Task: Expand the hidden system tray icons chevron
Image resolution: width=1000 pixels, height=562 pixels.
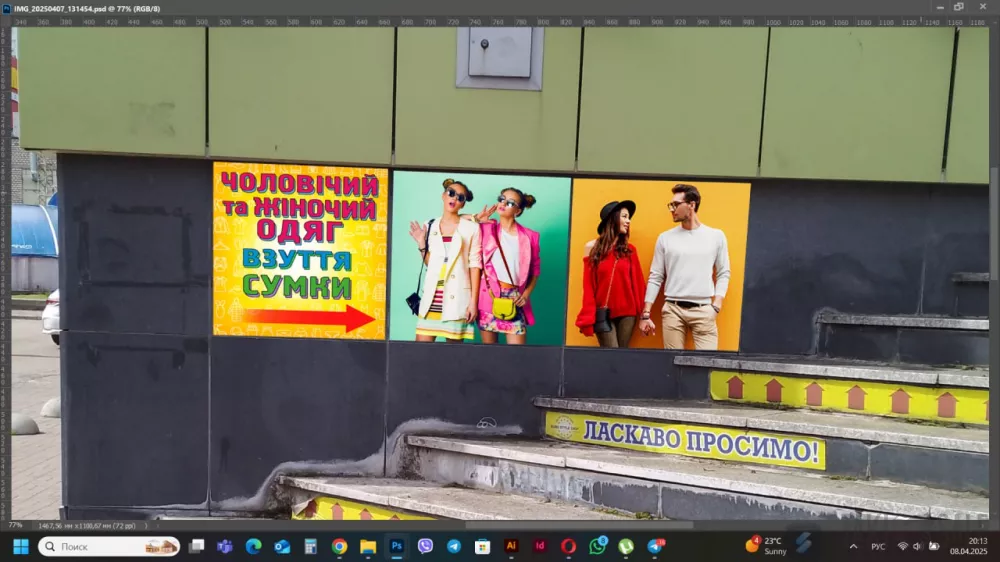Action: tap(853, 546)
